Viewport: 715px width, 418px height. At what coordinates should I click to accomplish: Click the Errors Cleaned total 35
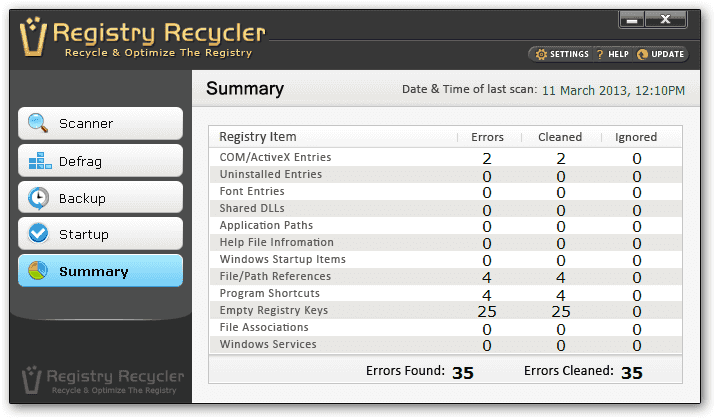tap(632, 373)
